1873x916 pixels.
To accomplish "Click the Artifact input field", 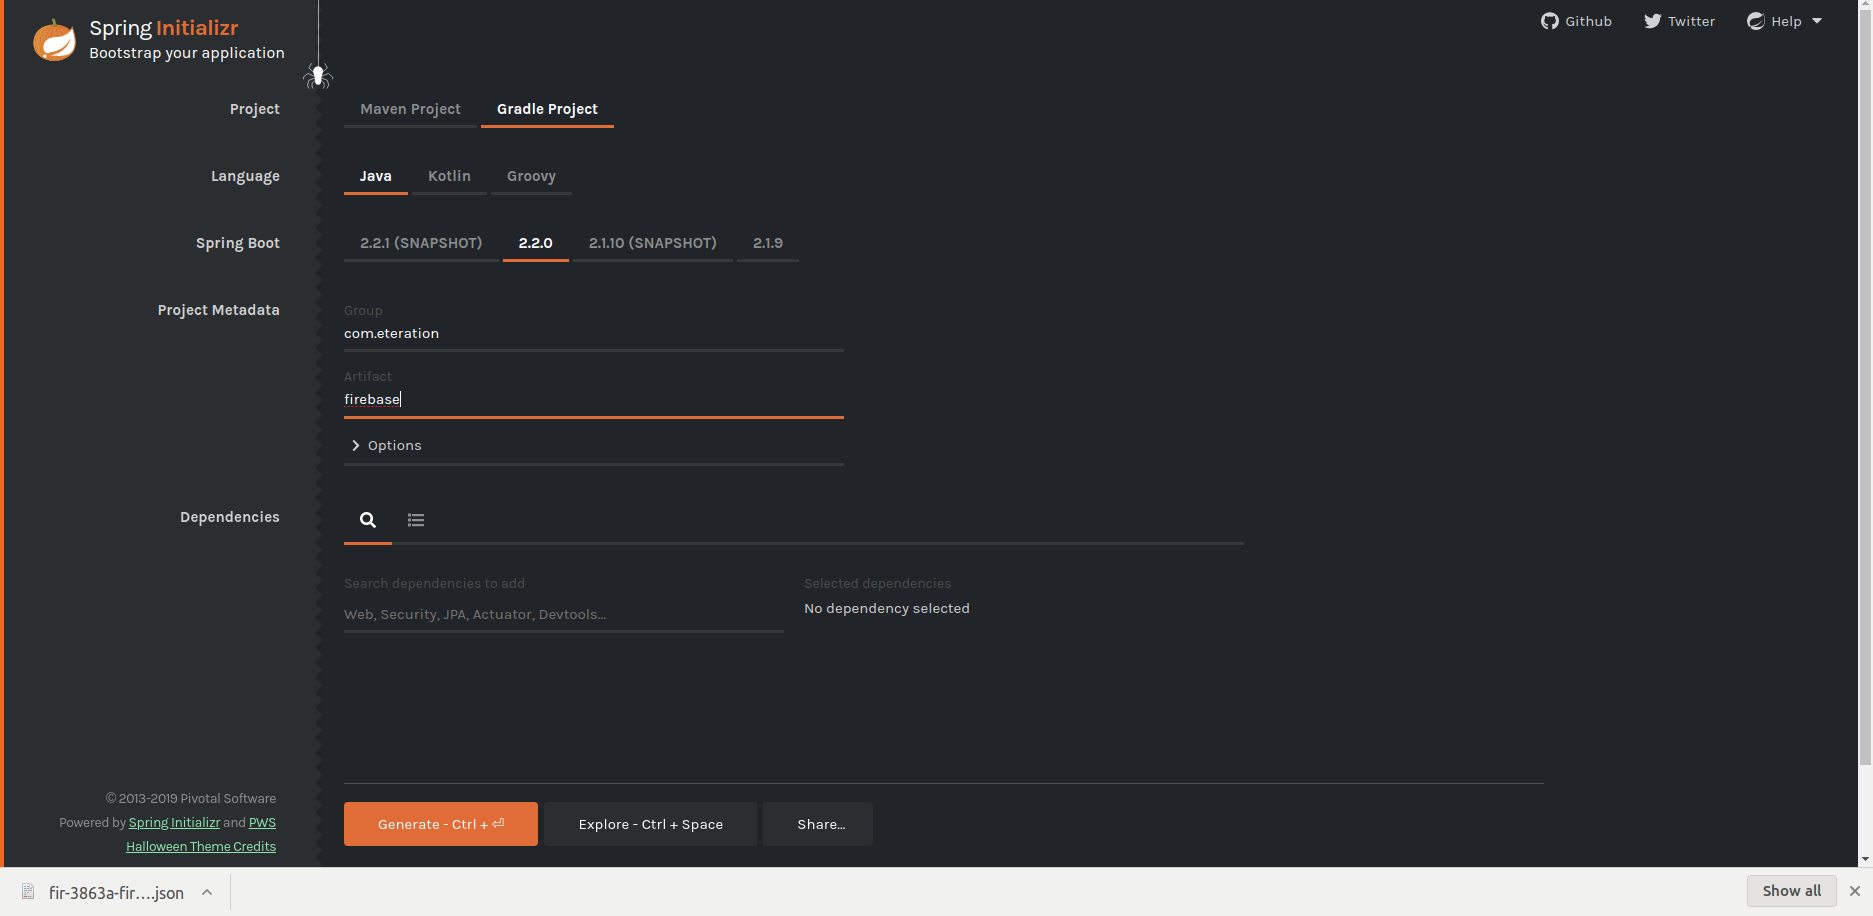I will [x=594, y=400].
